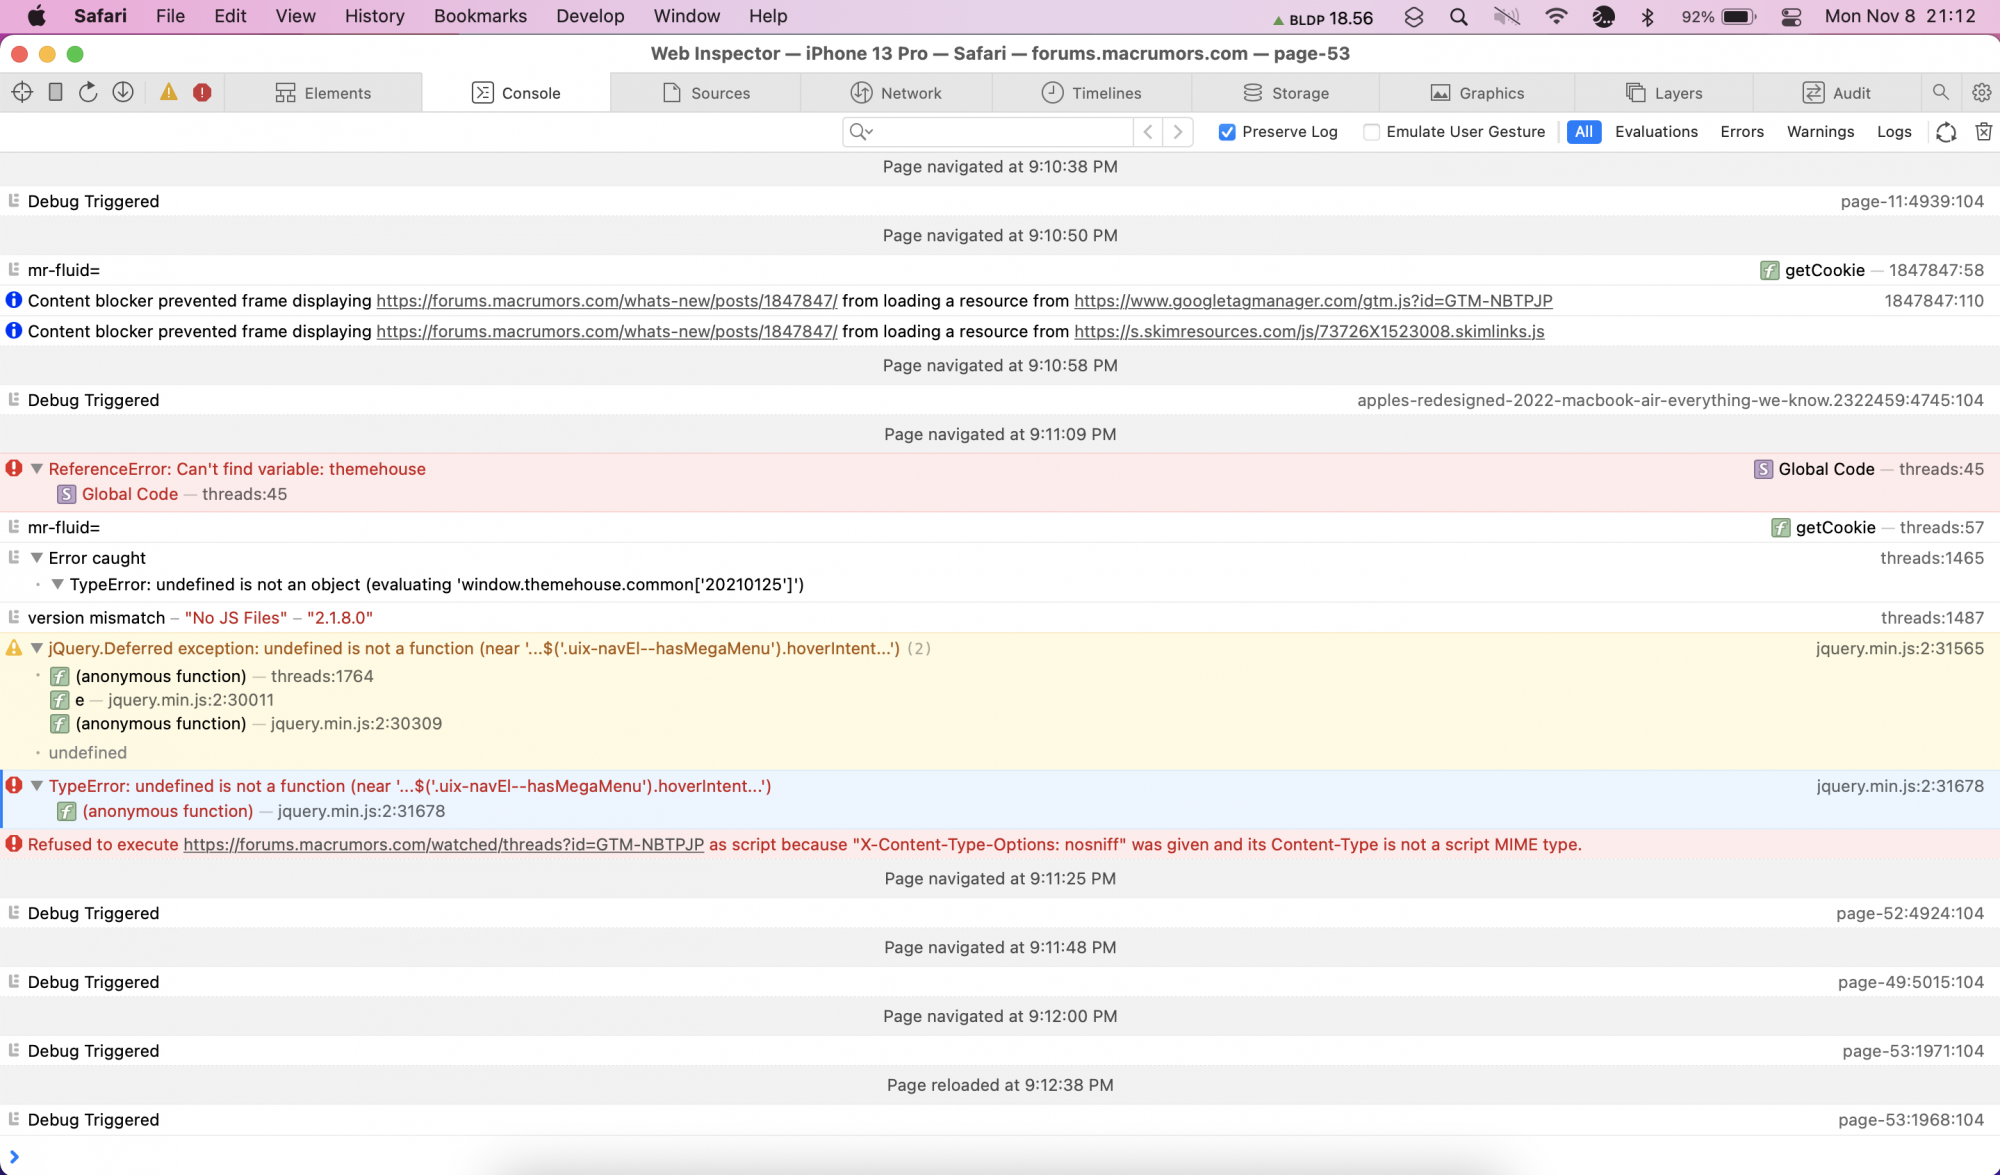Select the All filter scope button
This screenshot has width=2000, height=1175.
(x=1583, y=132)
